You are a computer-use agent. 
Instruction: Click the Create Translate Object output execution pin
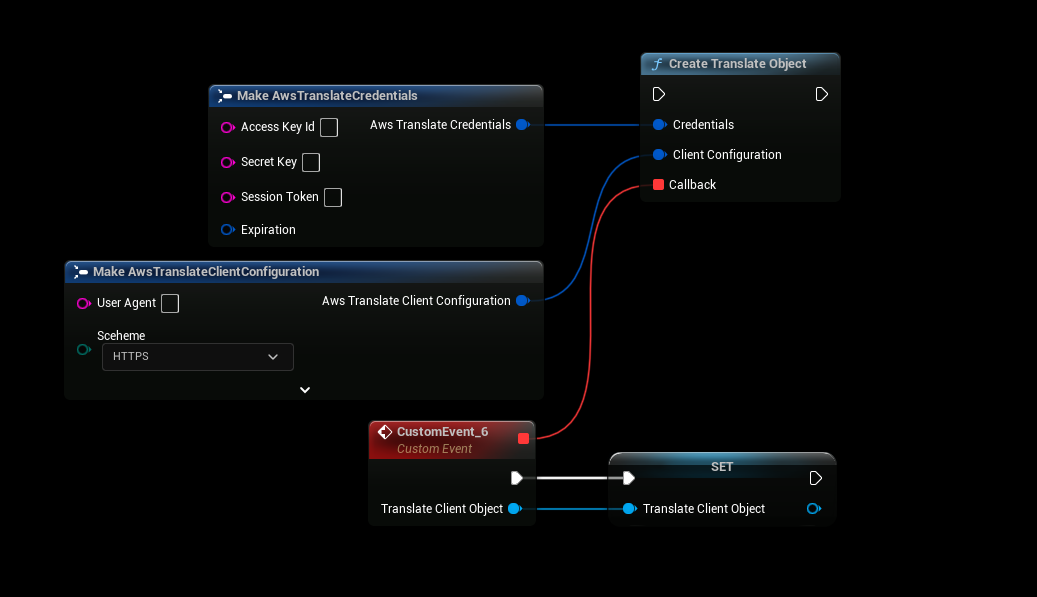coord(821,94)
